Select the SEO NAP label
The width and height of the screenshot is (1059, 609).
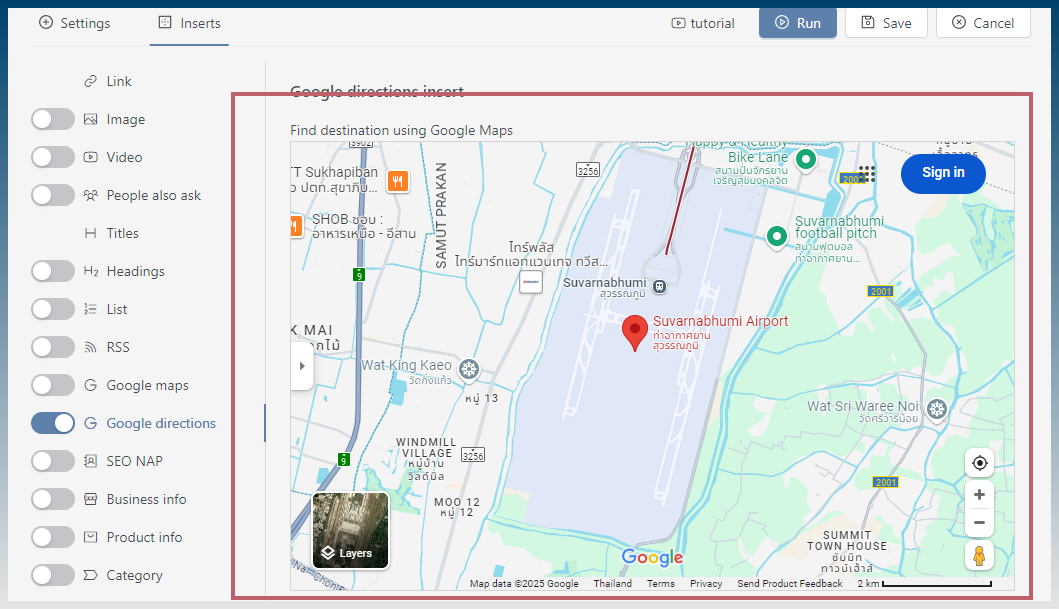click(134, 461)
